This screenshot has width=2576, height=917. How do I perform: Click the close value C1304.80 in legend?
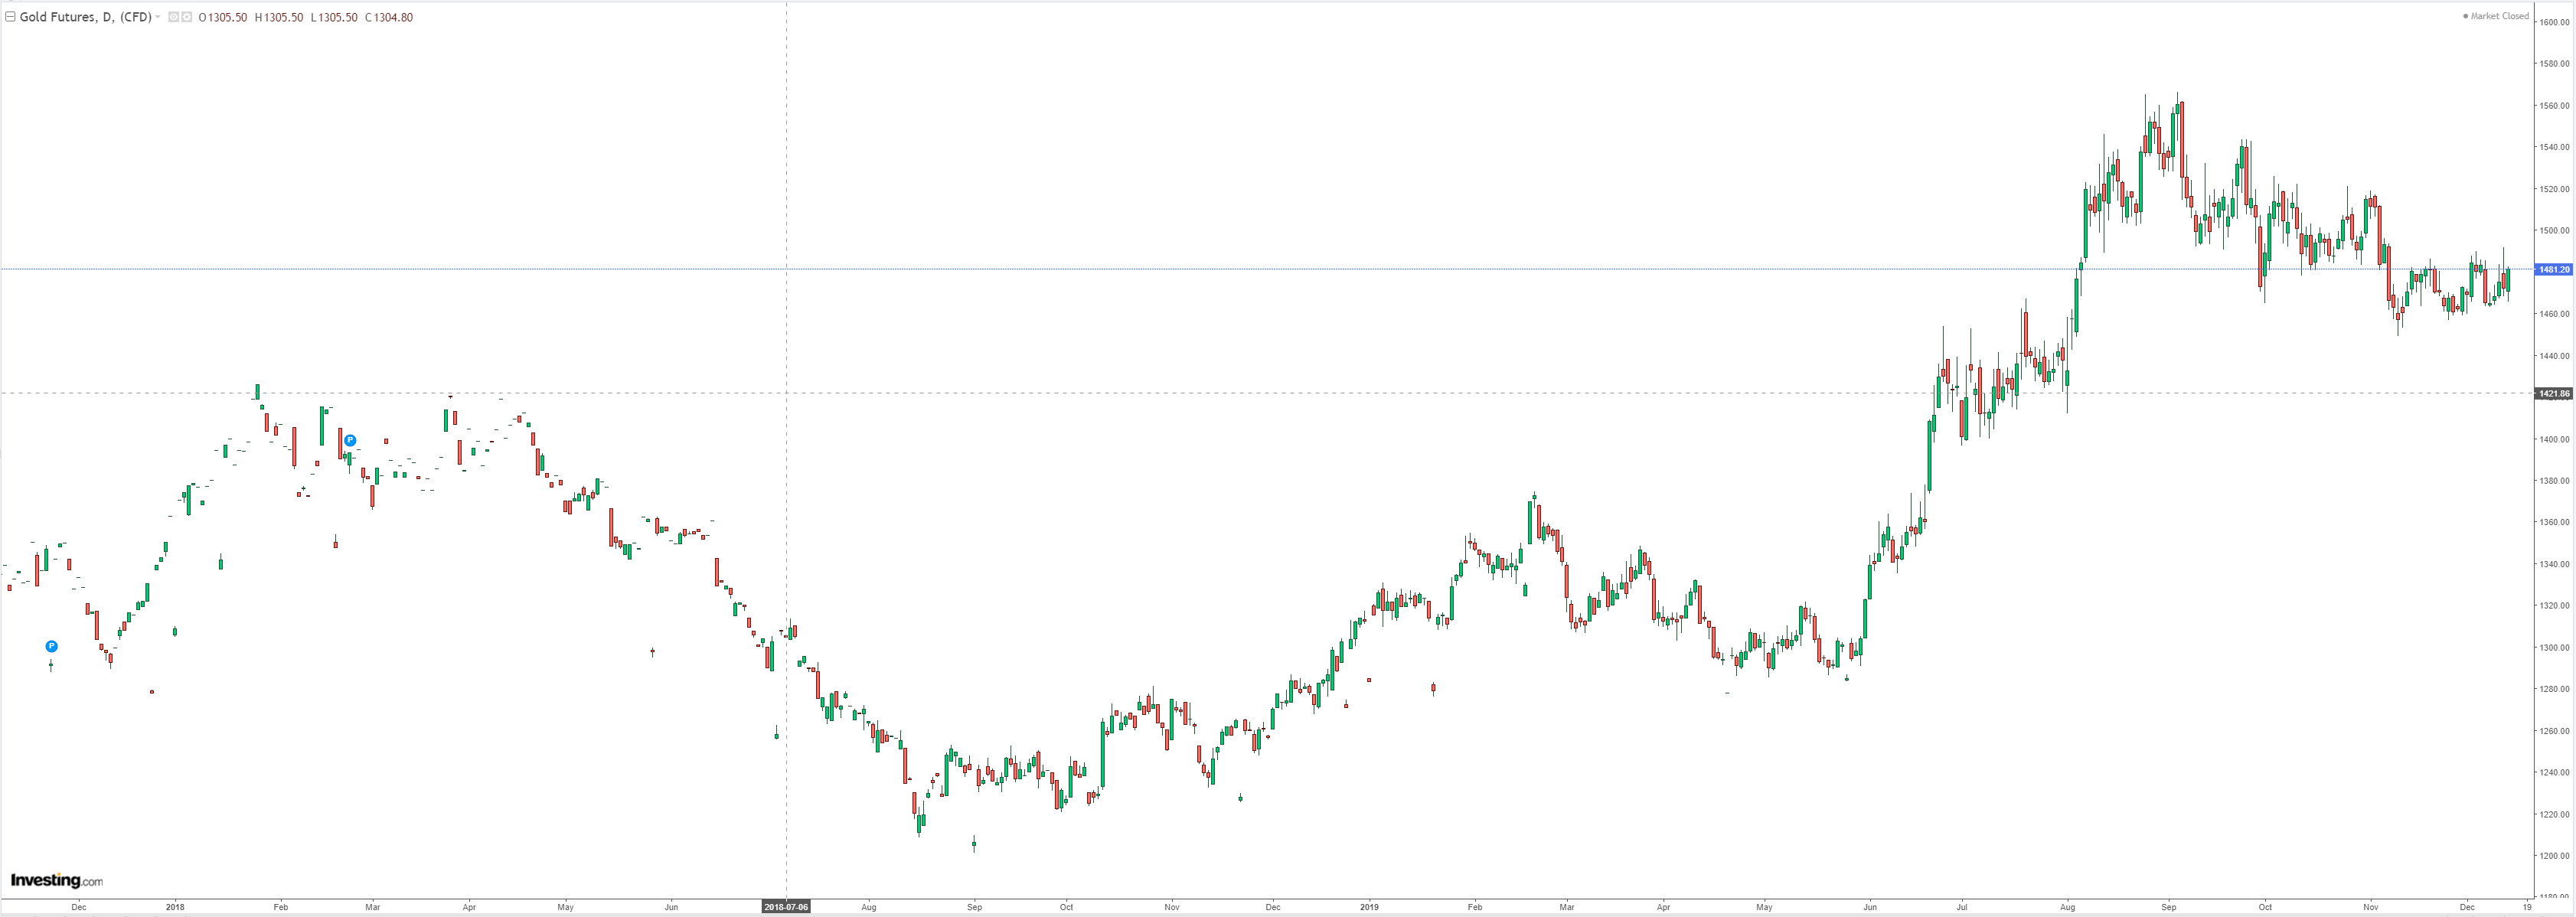[x=389, y=17]
